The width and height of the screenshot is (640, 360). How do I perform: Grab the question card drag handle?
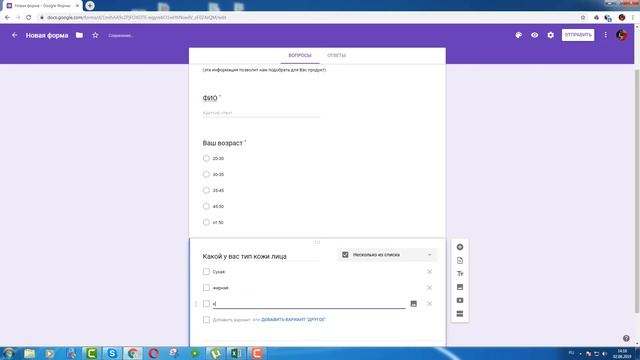[x=317, y=242]
